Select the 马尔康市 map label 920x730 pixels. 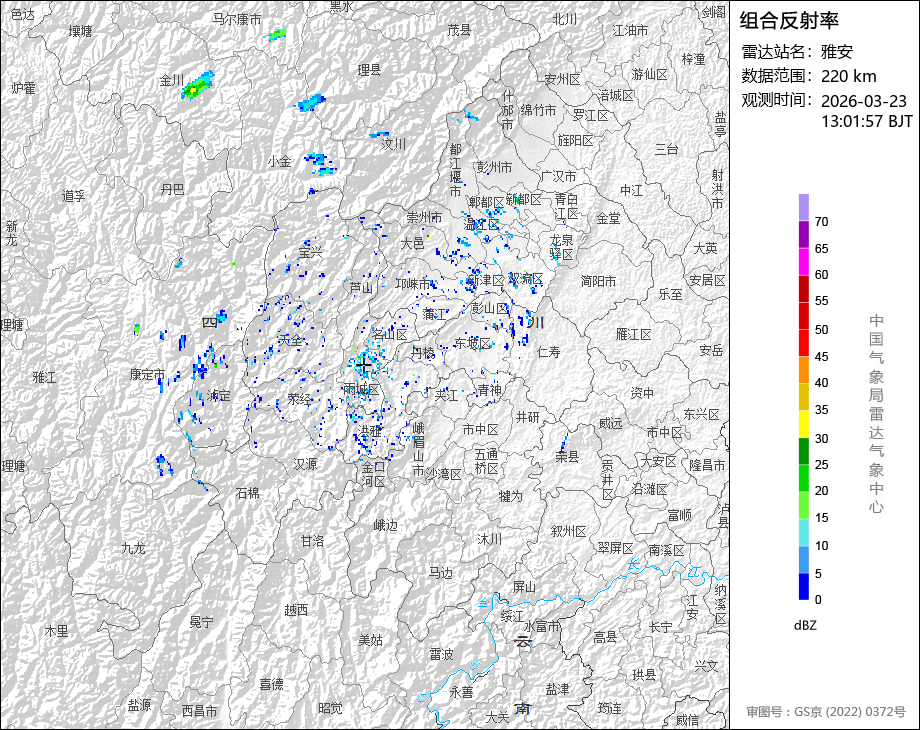tap(237, 19)
